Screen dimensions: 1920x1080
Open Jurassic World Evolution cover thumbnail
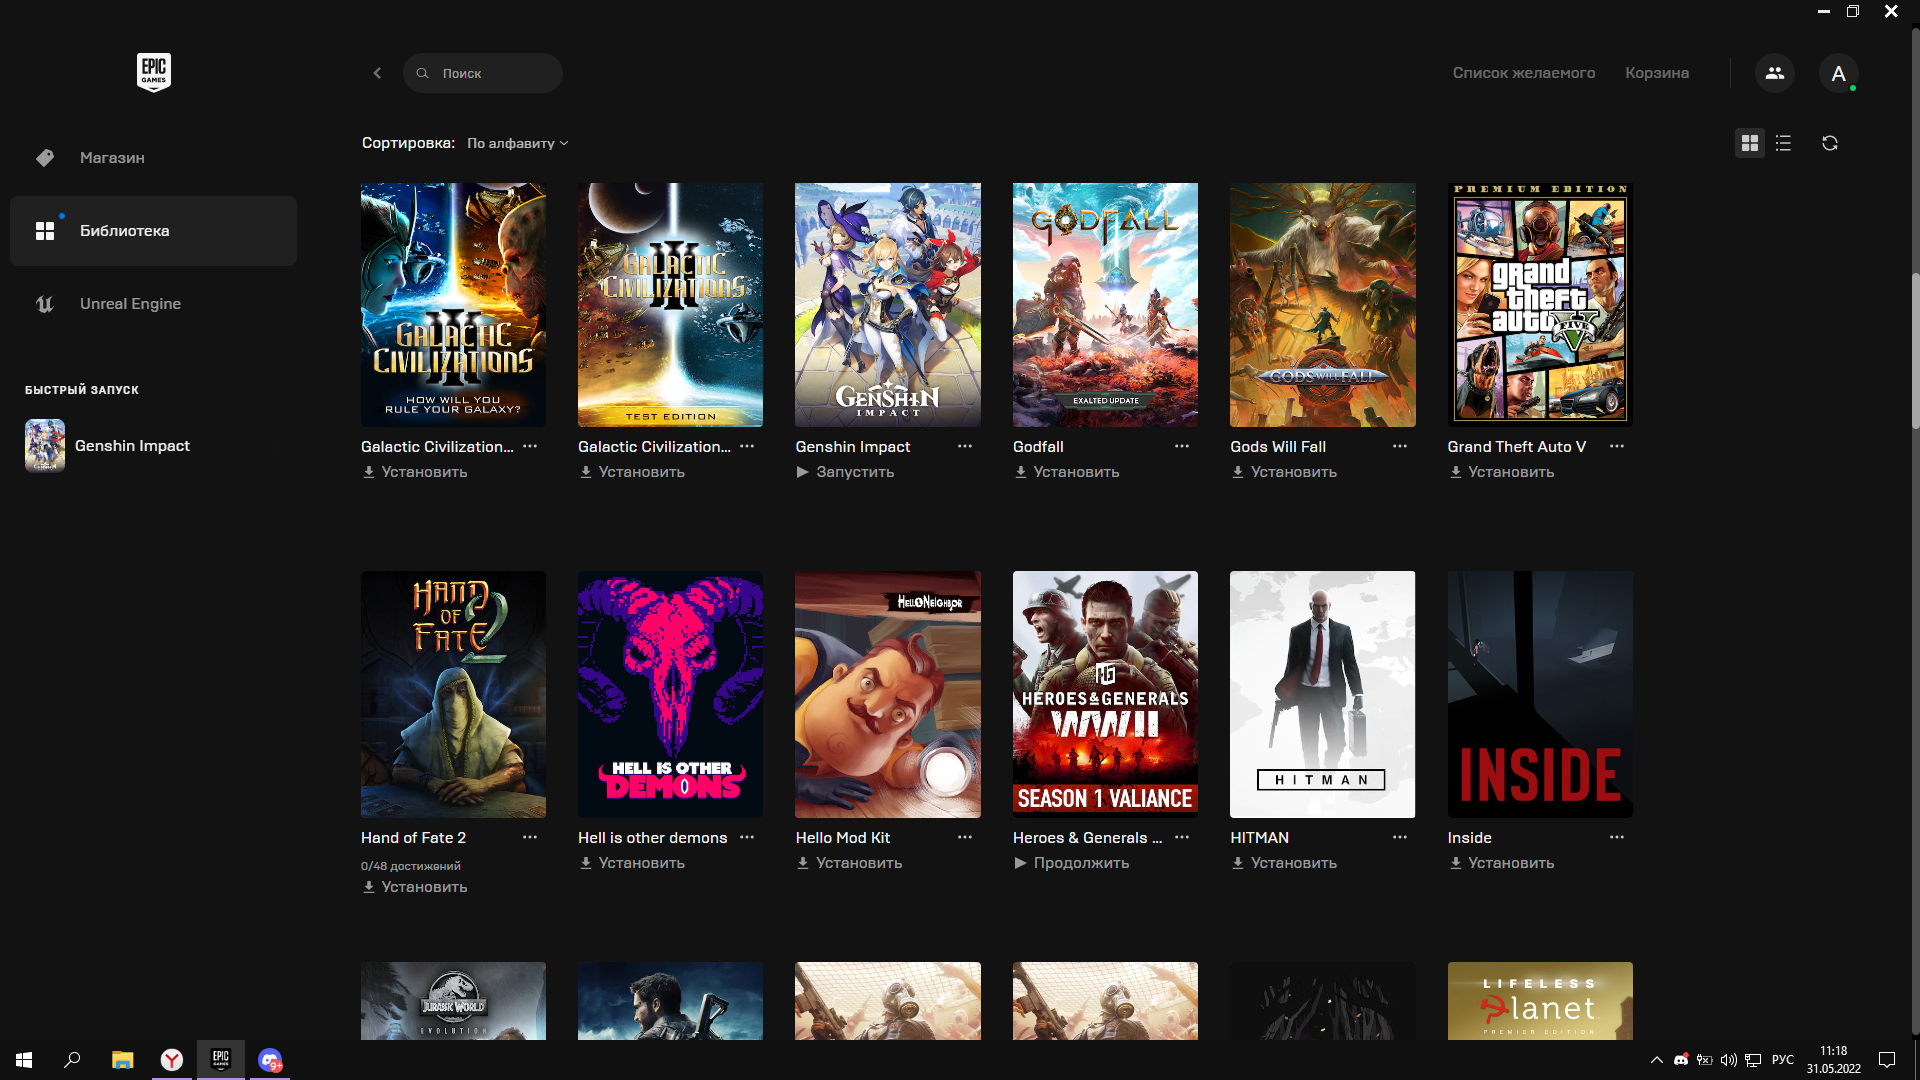point(453,1001)
